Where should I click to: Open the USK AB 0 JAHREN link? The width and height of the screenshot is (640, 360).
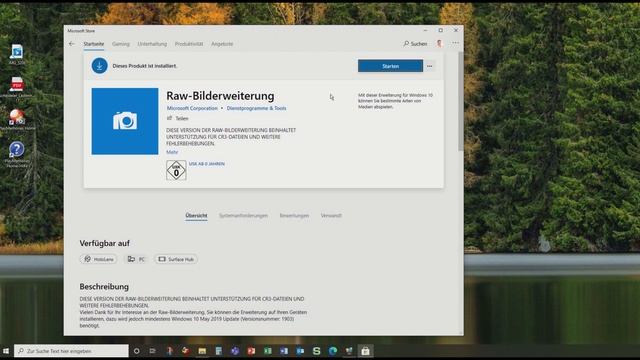[207, 164]
